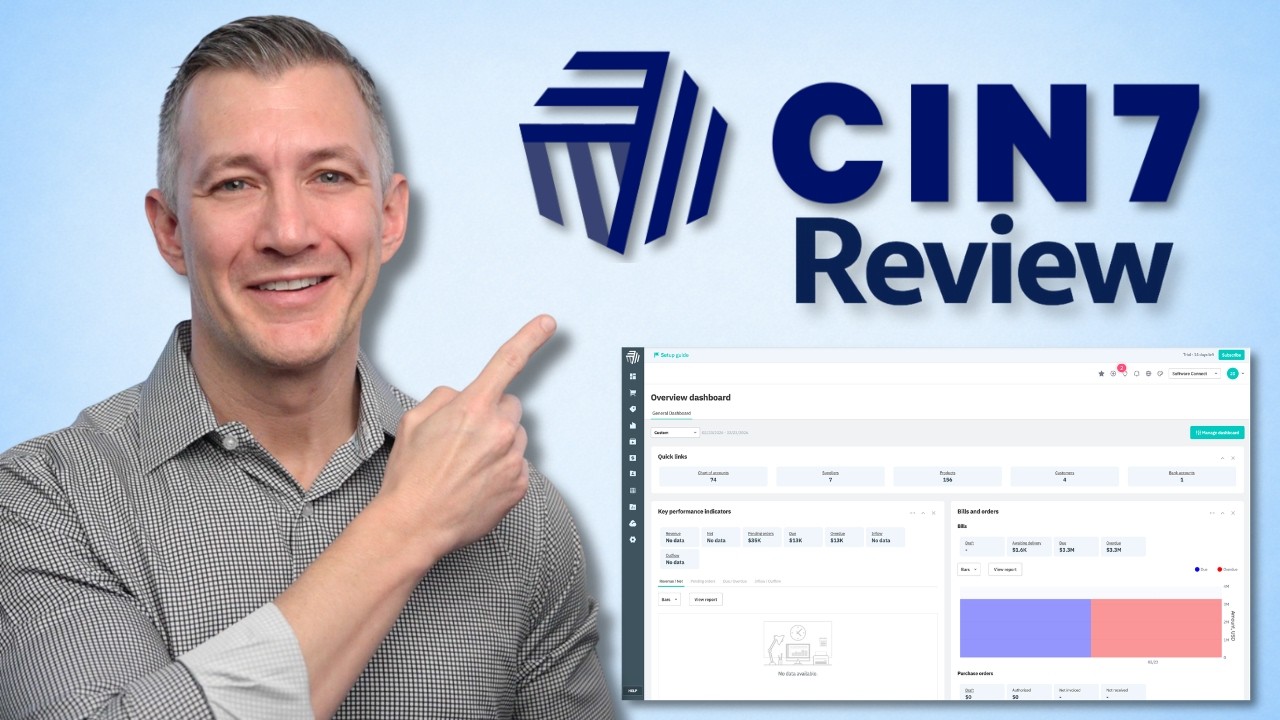Viewport: 1280px width, 720px height.
Task: Toggle the Overdue legend dot in Bills chart
Action: tap(1220, 569)
